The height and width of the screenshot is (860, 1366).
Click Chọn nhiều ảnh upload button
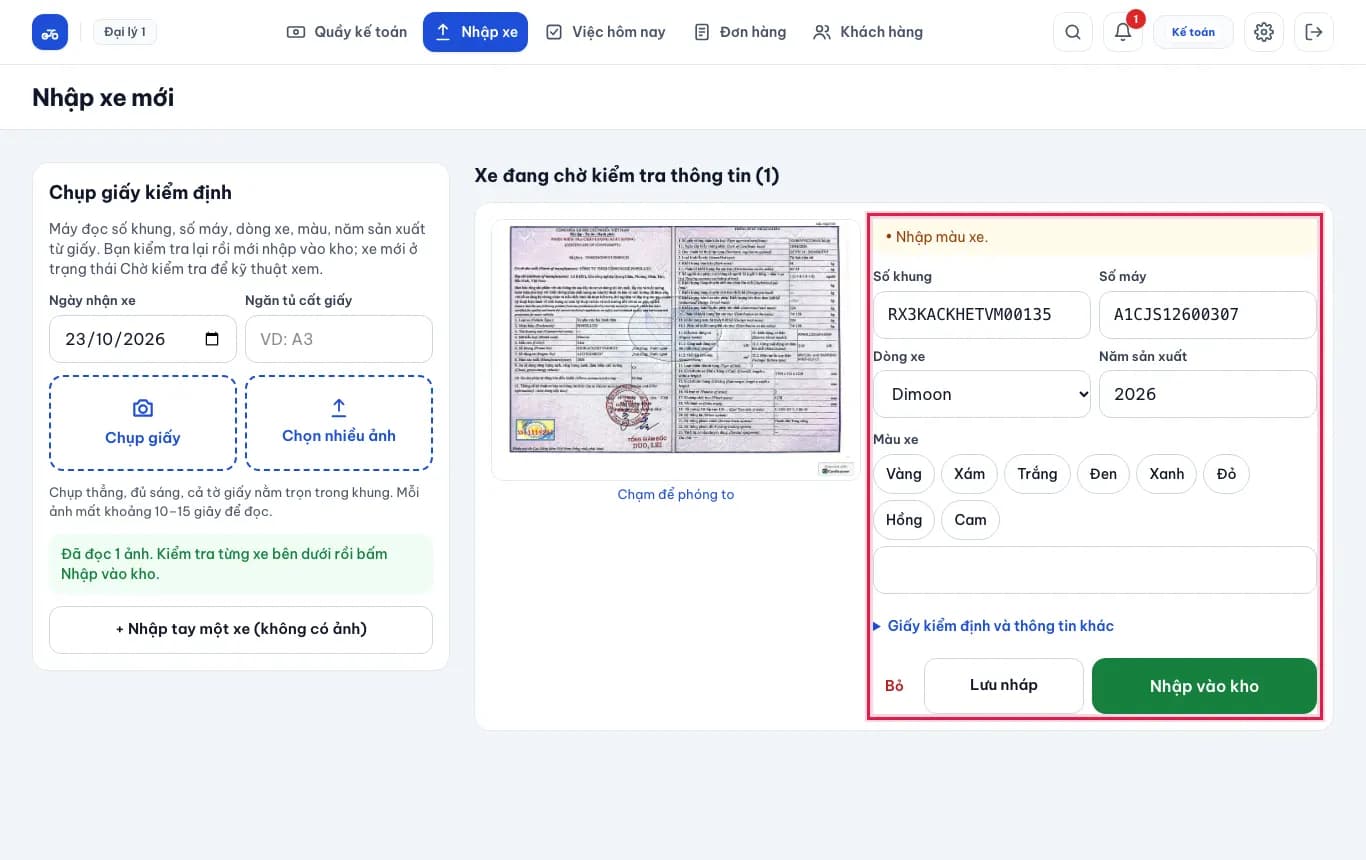click(339, 423)
